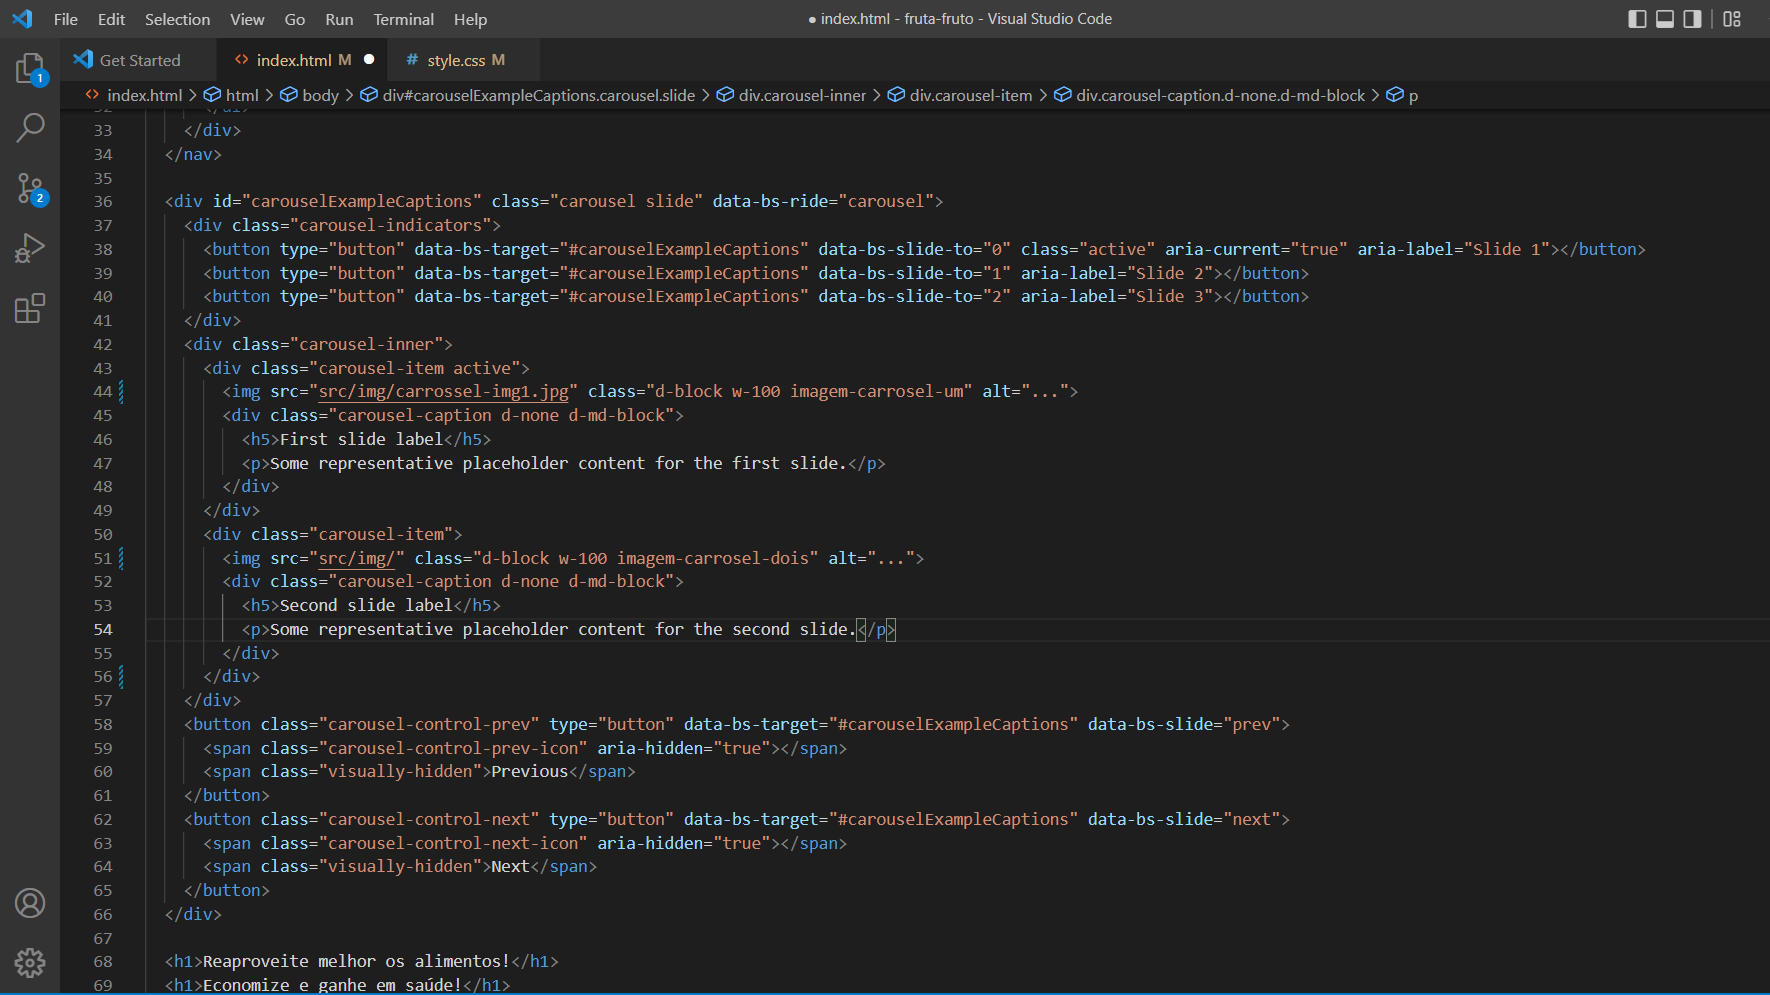Open the Edit menu
The image size is (1770, 995).
(x=111, y=19)
